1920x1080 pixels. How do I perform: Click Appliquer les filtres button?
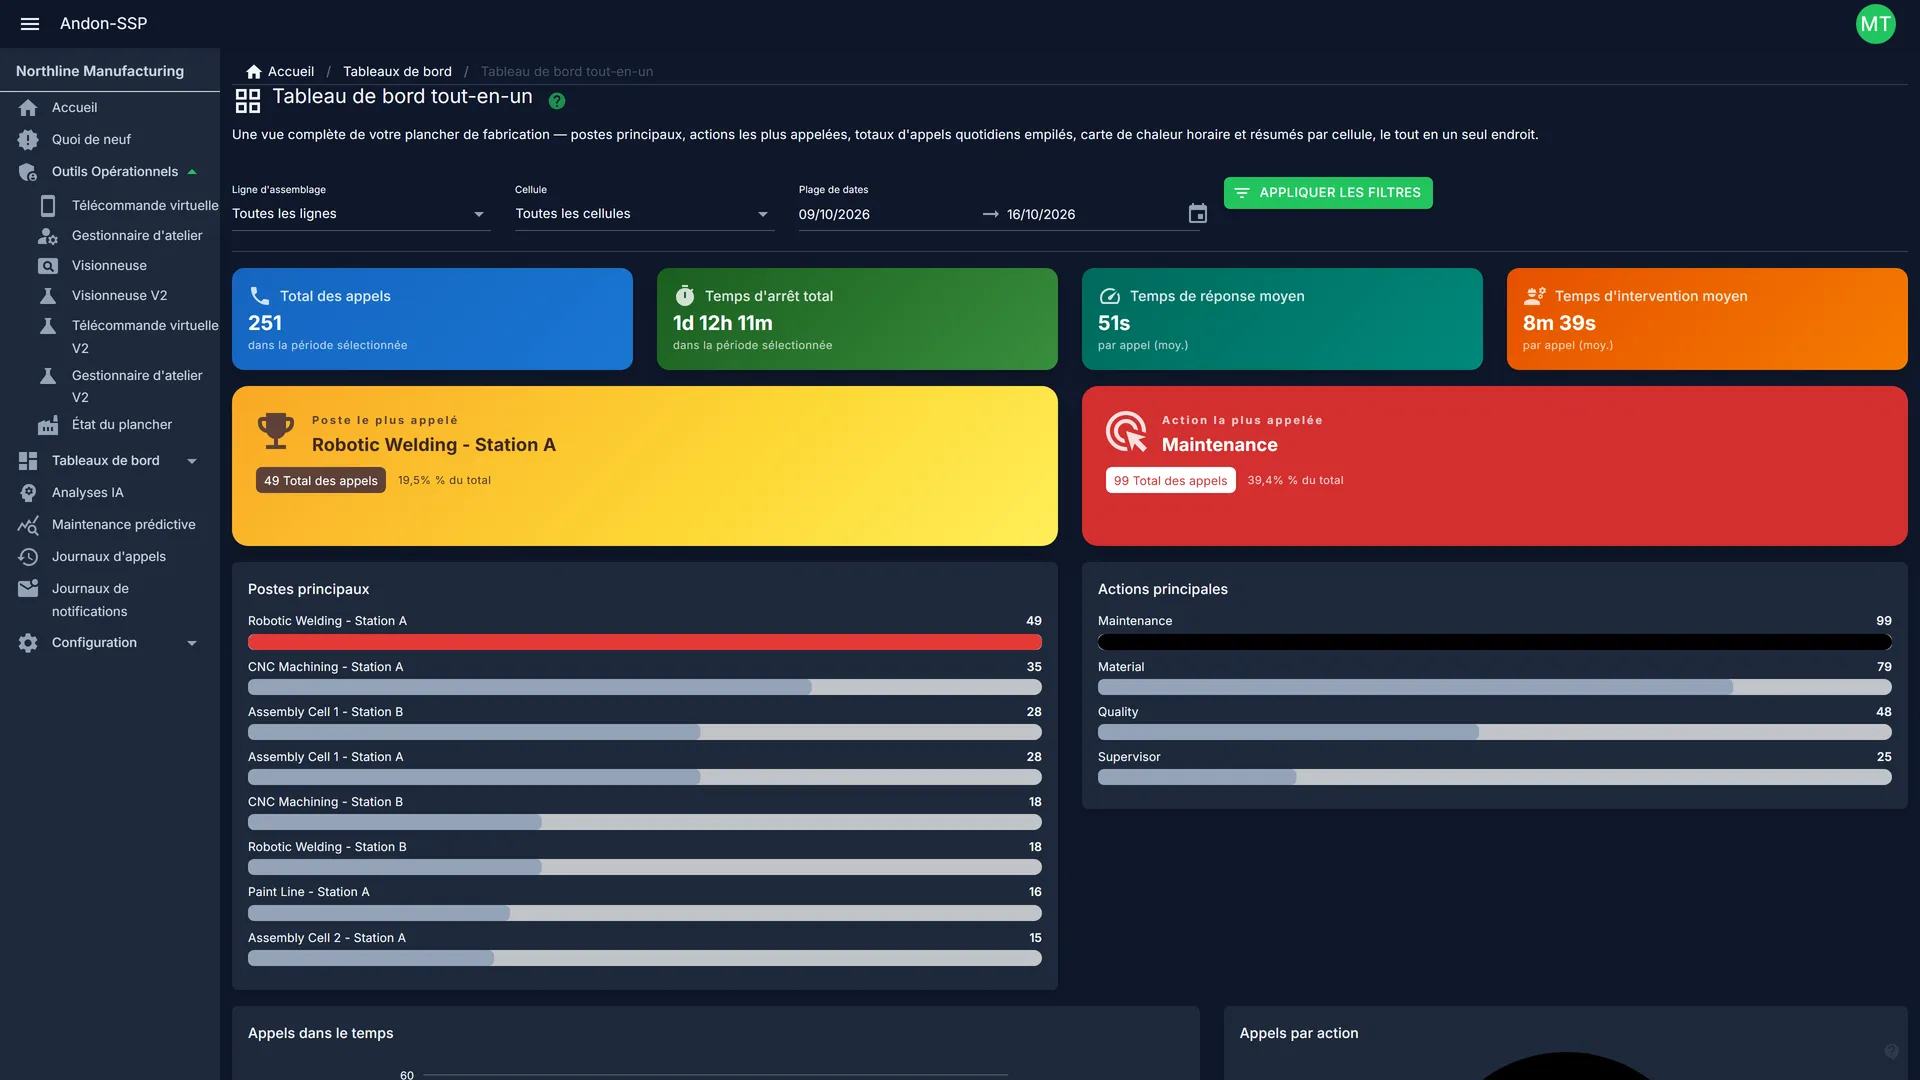coord(1328,193)
